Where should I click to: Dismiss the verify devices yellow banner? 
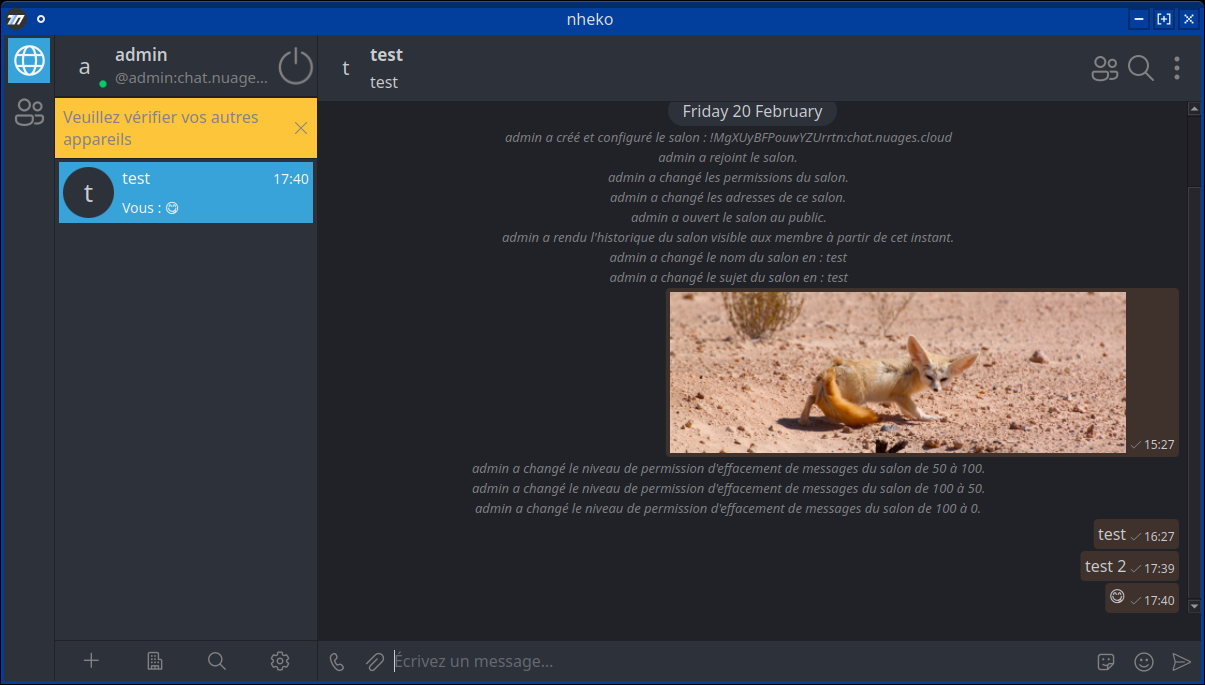[301, 128]
